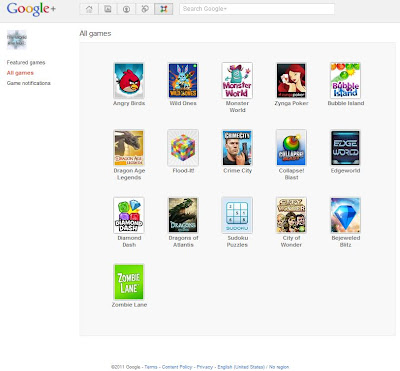Launch the Dragons of Atlantis icon

[183, 215]
